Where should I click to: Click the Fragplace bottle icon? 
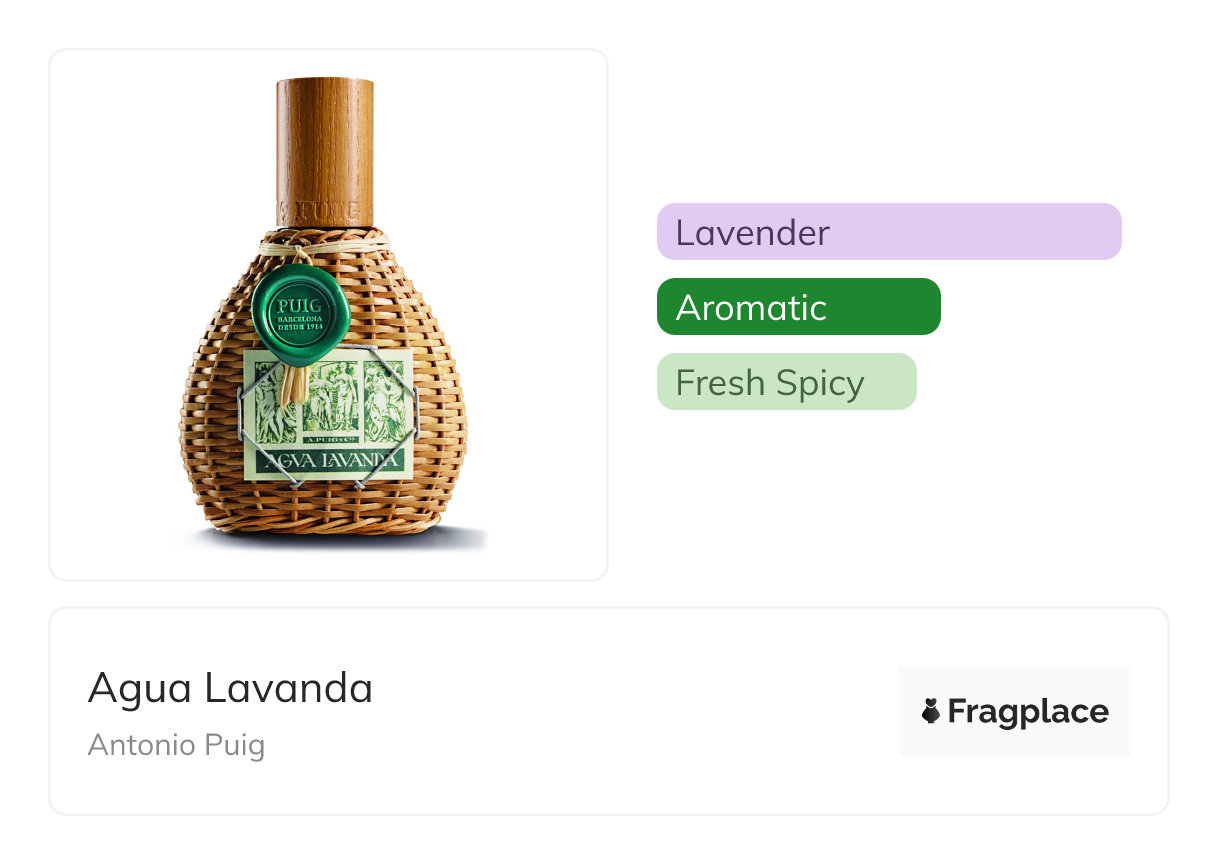[931, 711]
